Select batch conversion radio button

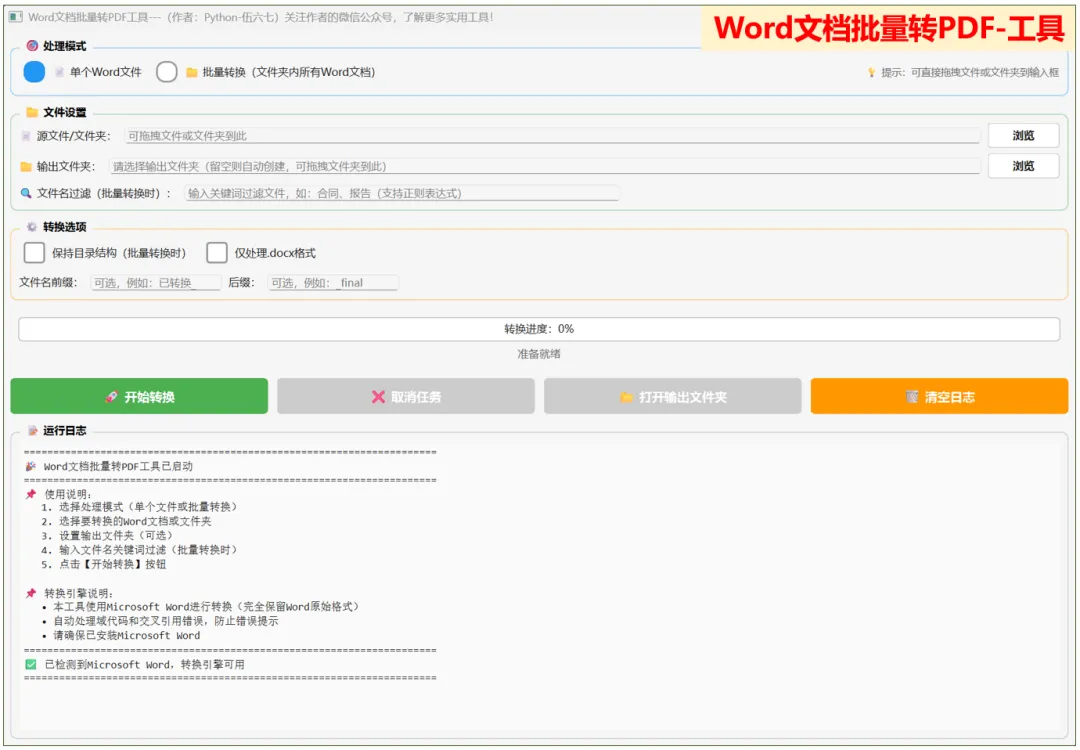(167, 72)
